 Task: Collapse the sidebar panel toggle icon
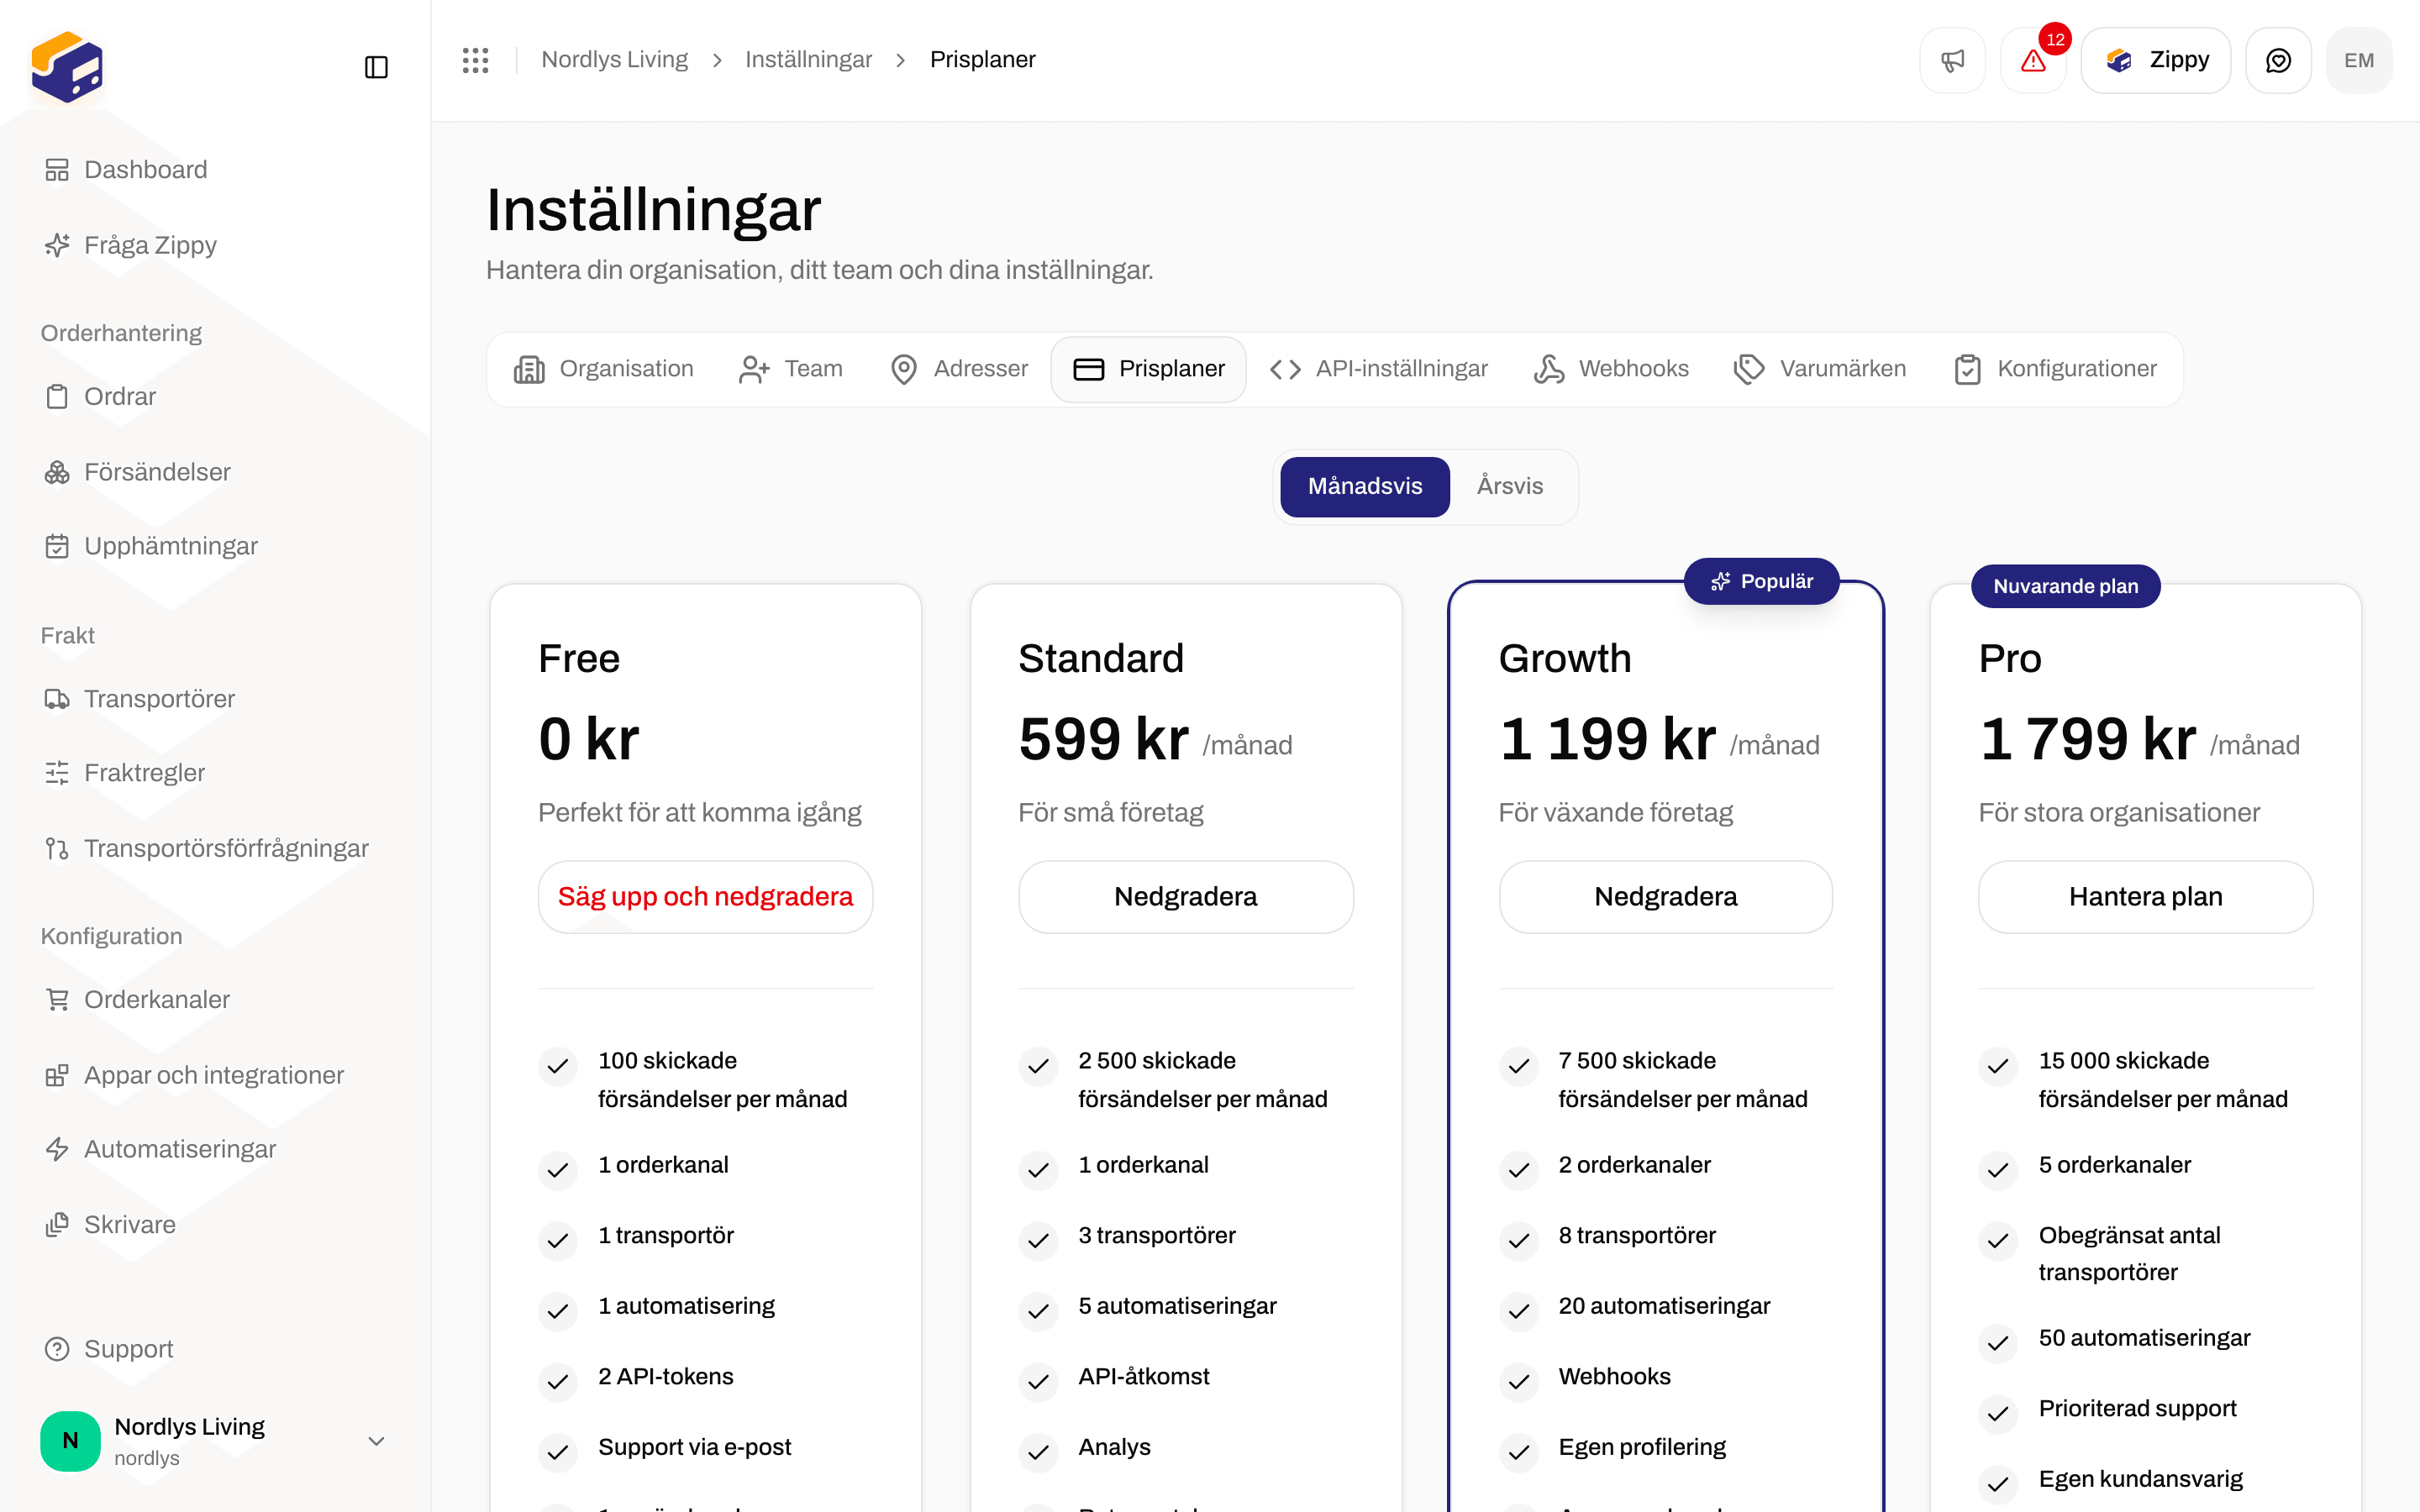pyautogui.click(x=376, y=67)
